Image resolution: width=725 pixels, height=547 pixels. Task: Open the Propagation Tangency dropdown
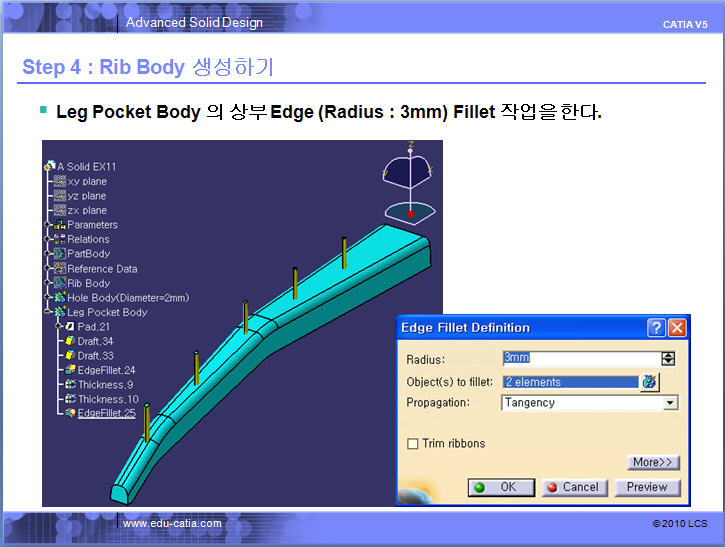pos(670,403)
